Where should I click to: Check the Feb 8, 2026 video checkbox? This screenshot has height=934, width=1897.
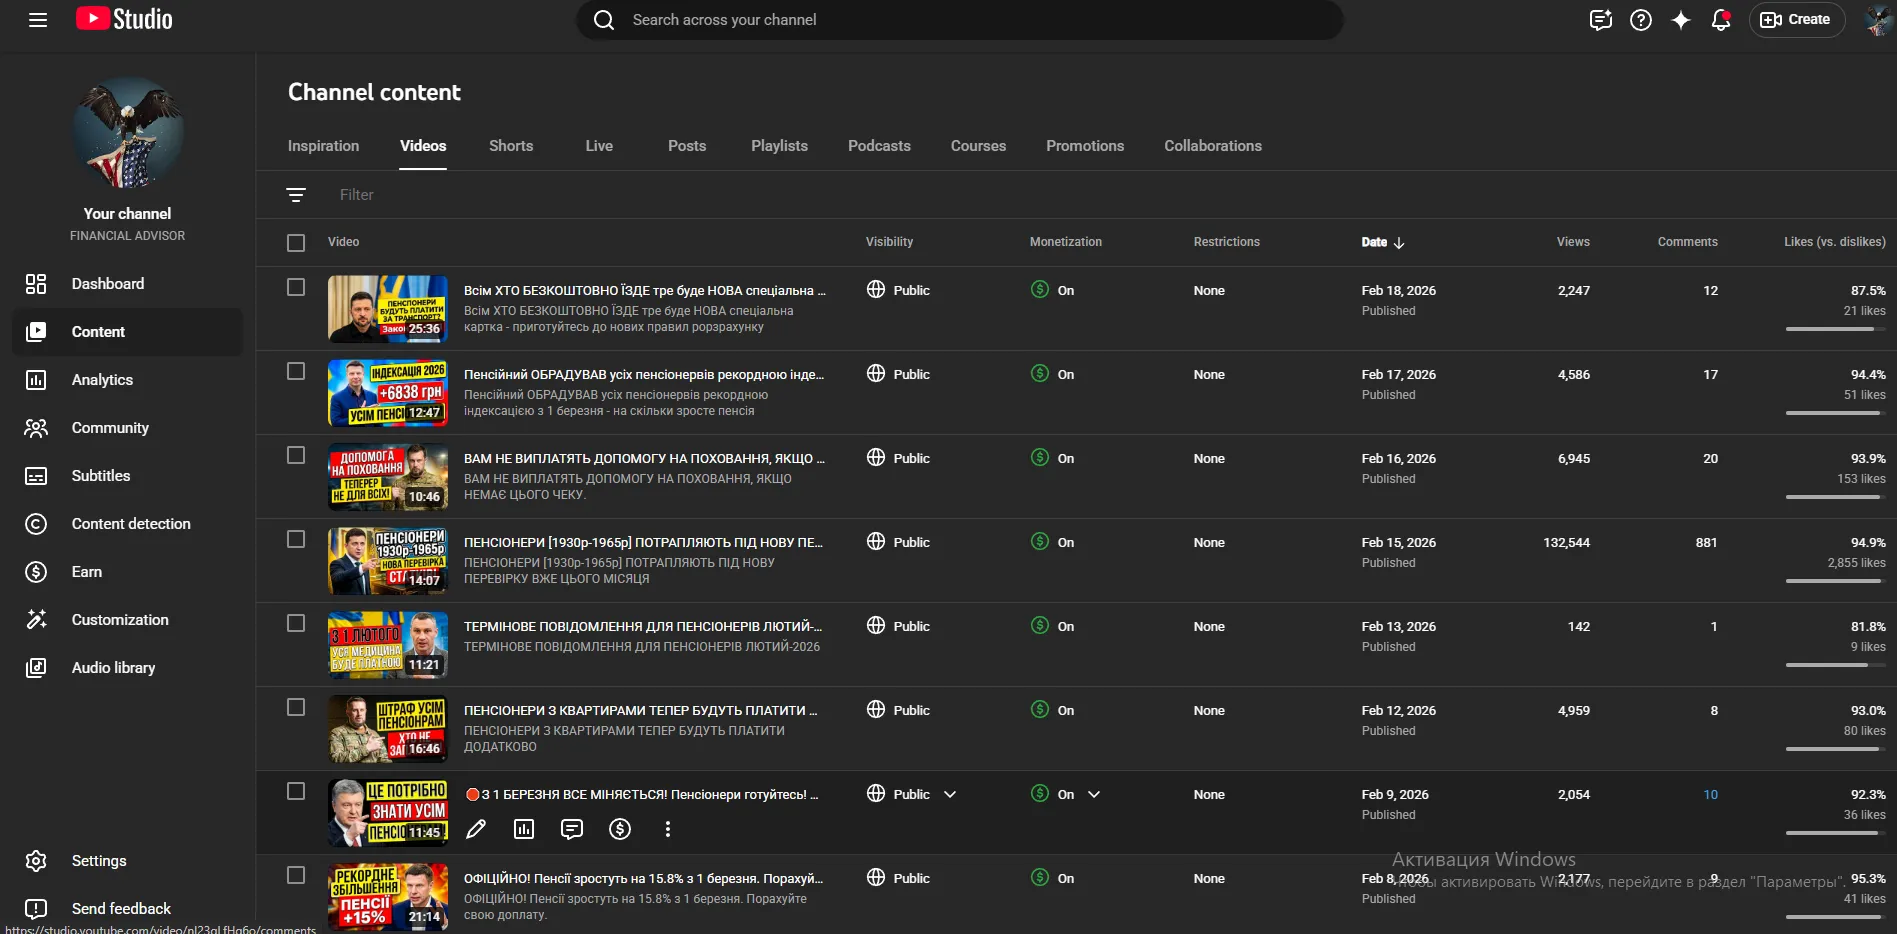click(296, 876)
